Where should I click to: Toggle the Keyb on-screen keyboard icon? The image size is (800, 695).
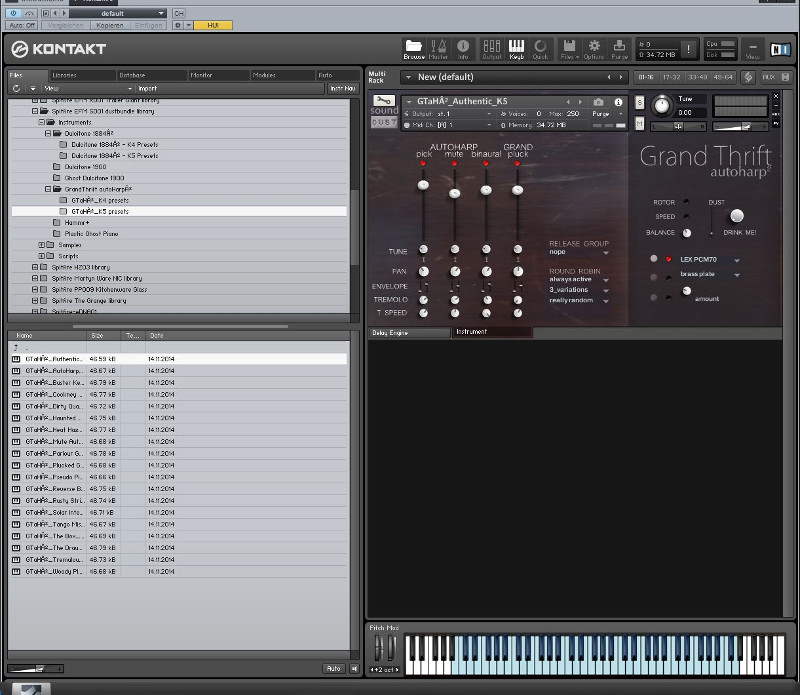(x=516, y=49)
